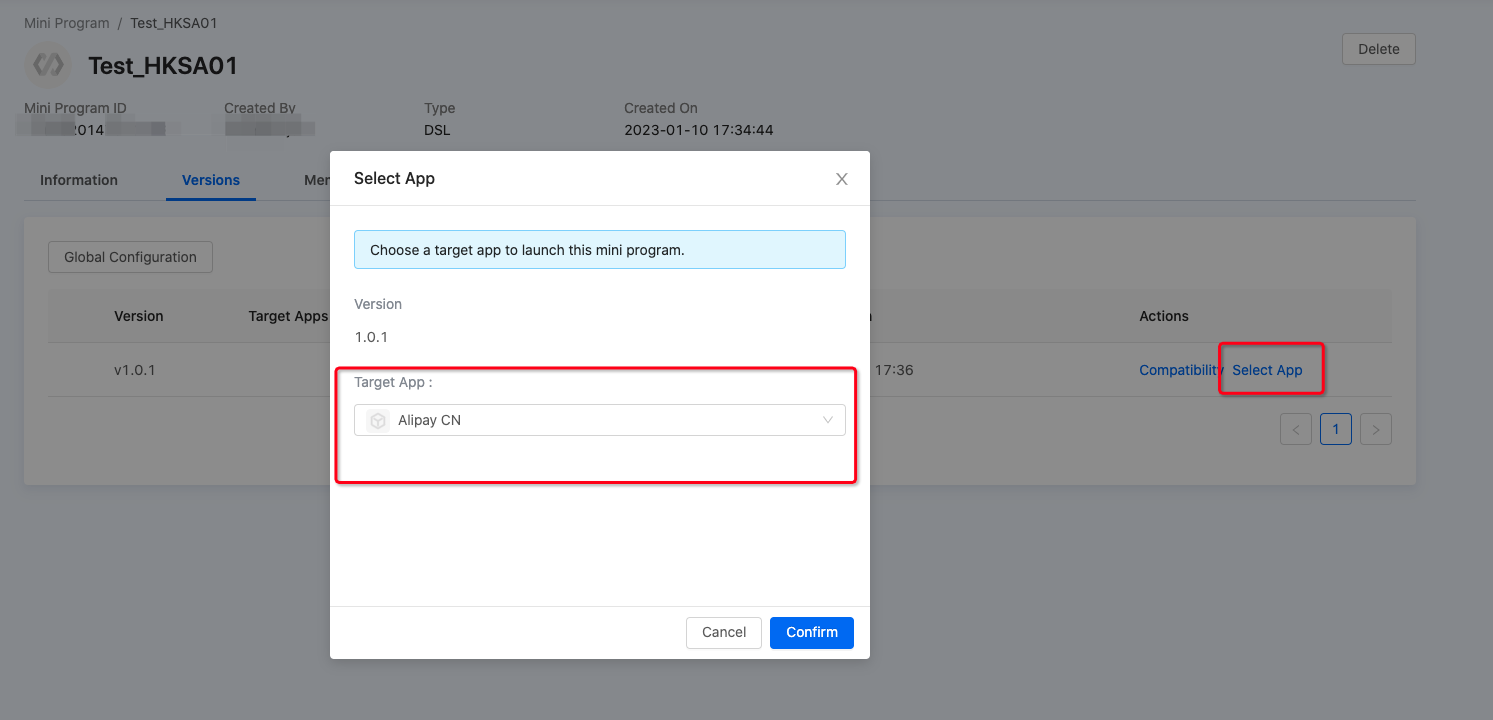This screenshot has height=720, width=1493.
Task: Expand the Target App dropdown chevron
Action: tap(827, 420)
